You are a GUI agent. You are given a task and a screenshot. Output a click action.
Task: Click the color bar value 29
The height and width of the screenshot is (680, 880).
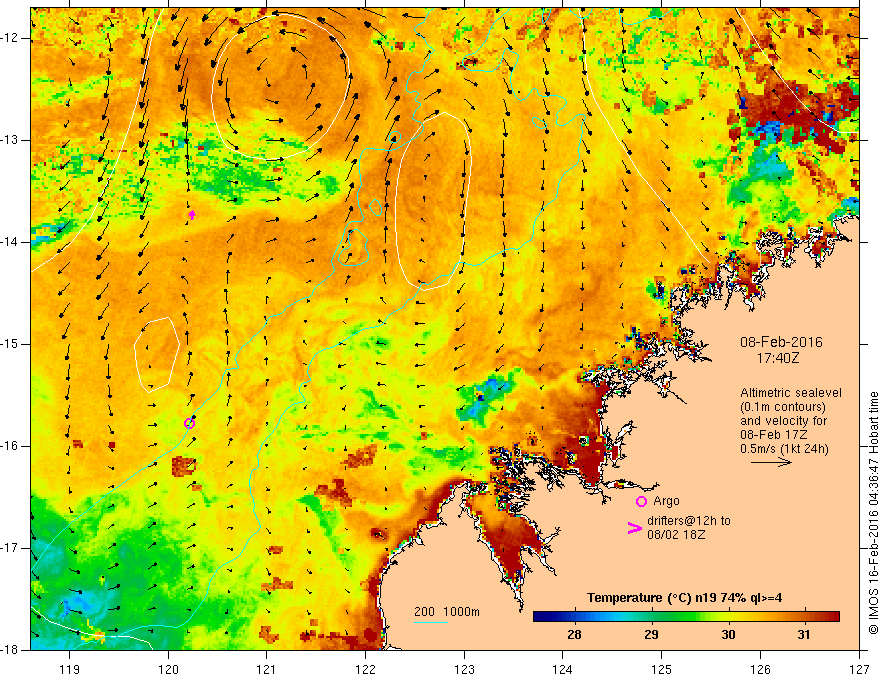point(651,635)
